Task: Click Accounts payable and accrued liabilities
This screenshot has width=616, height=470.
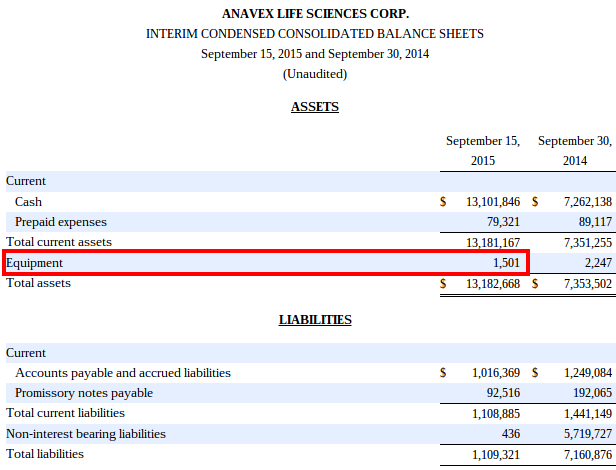Action: 123,373
